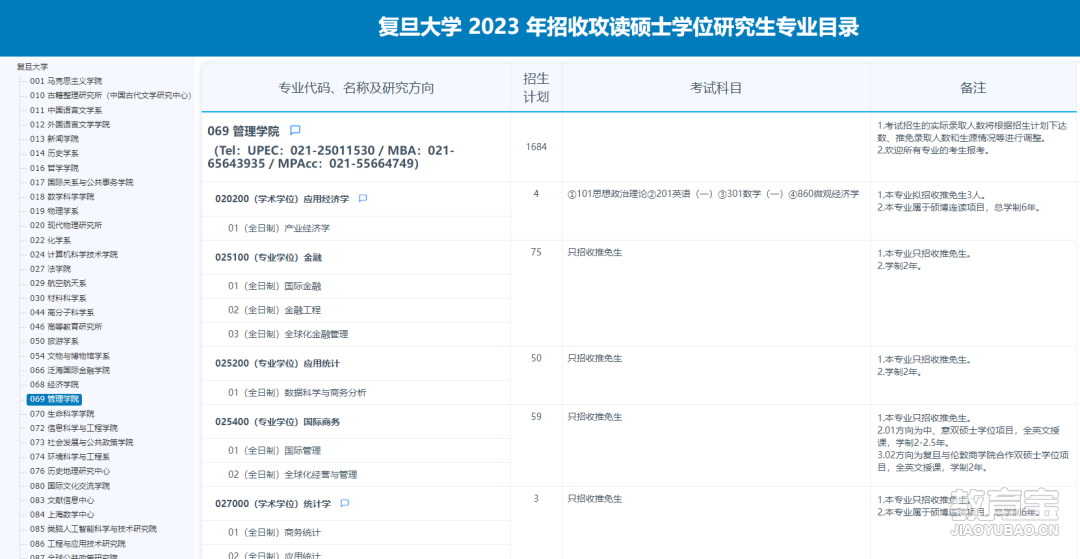Select 050 旅游学系
1080x559 pixels.
54,341
